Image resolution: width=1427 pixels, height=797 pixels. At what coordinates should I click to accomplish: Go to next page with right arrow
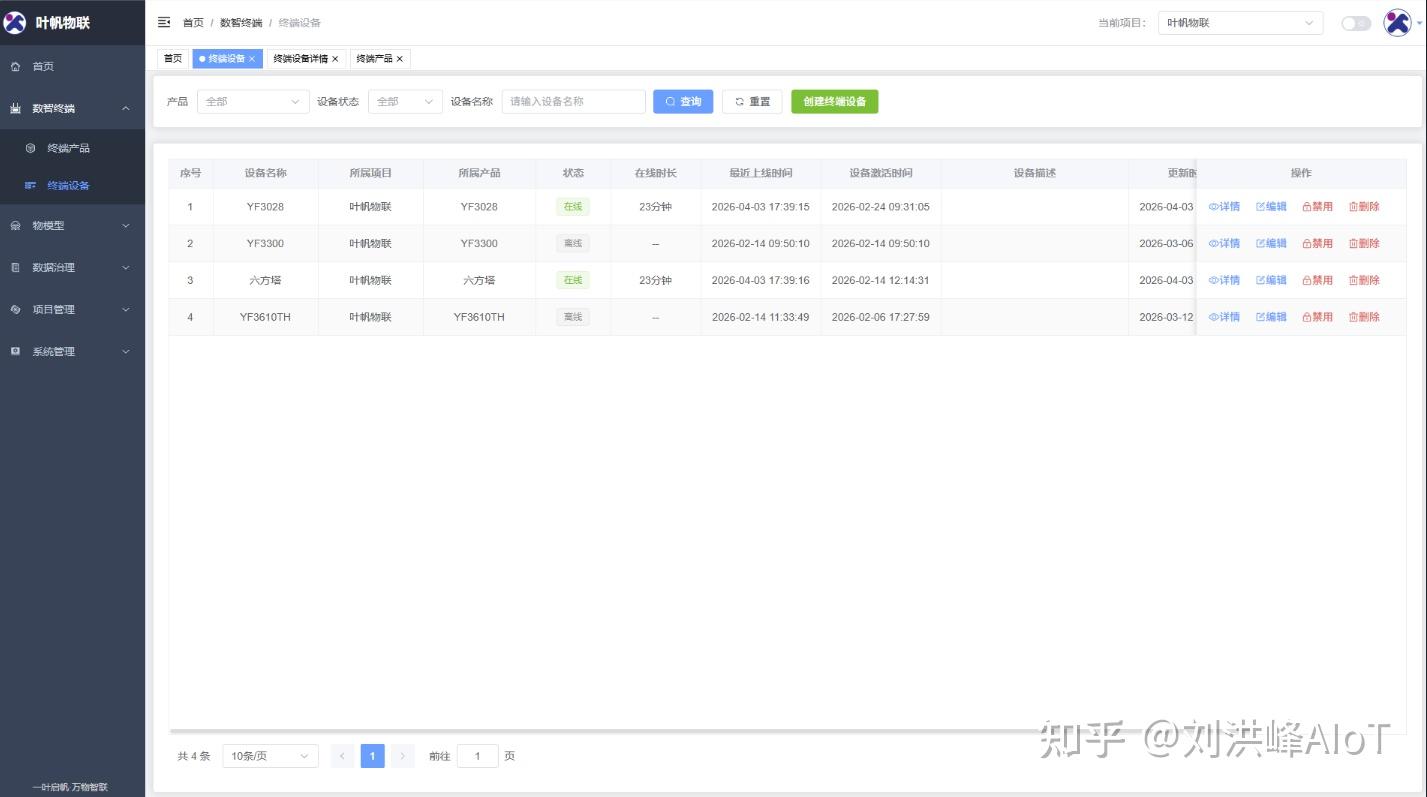[x=402, y=757]
